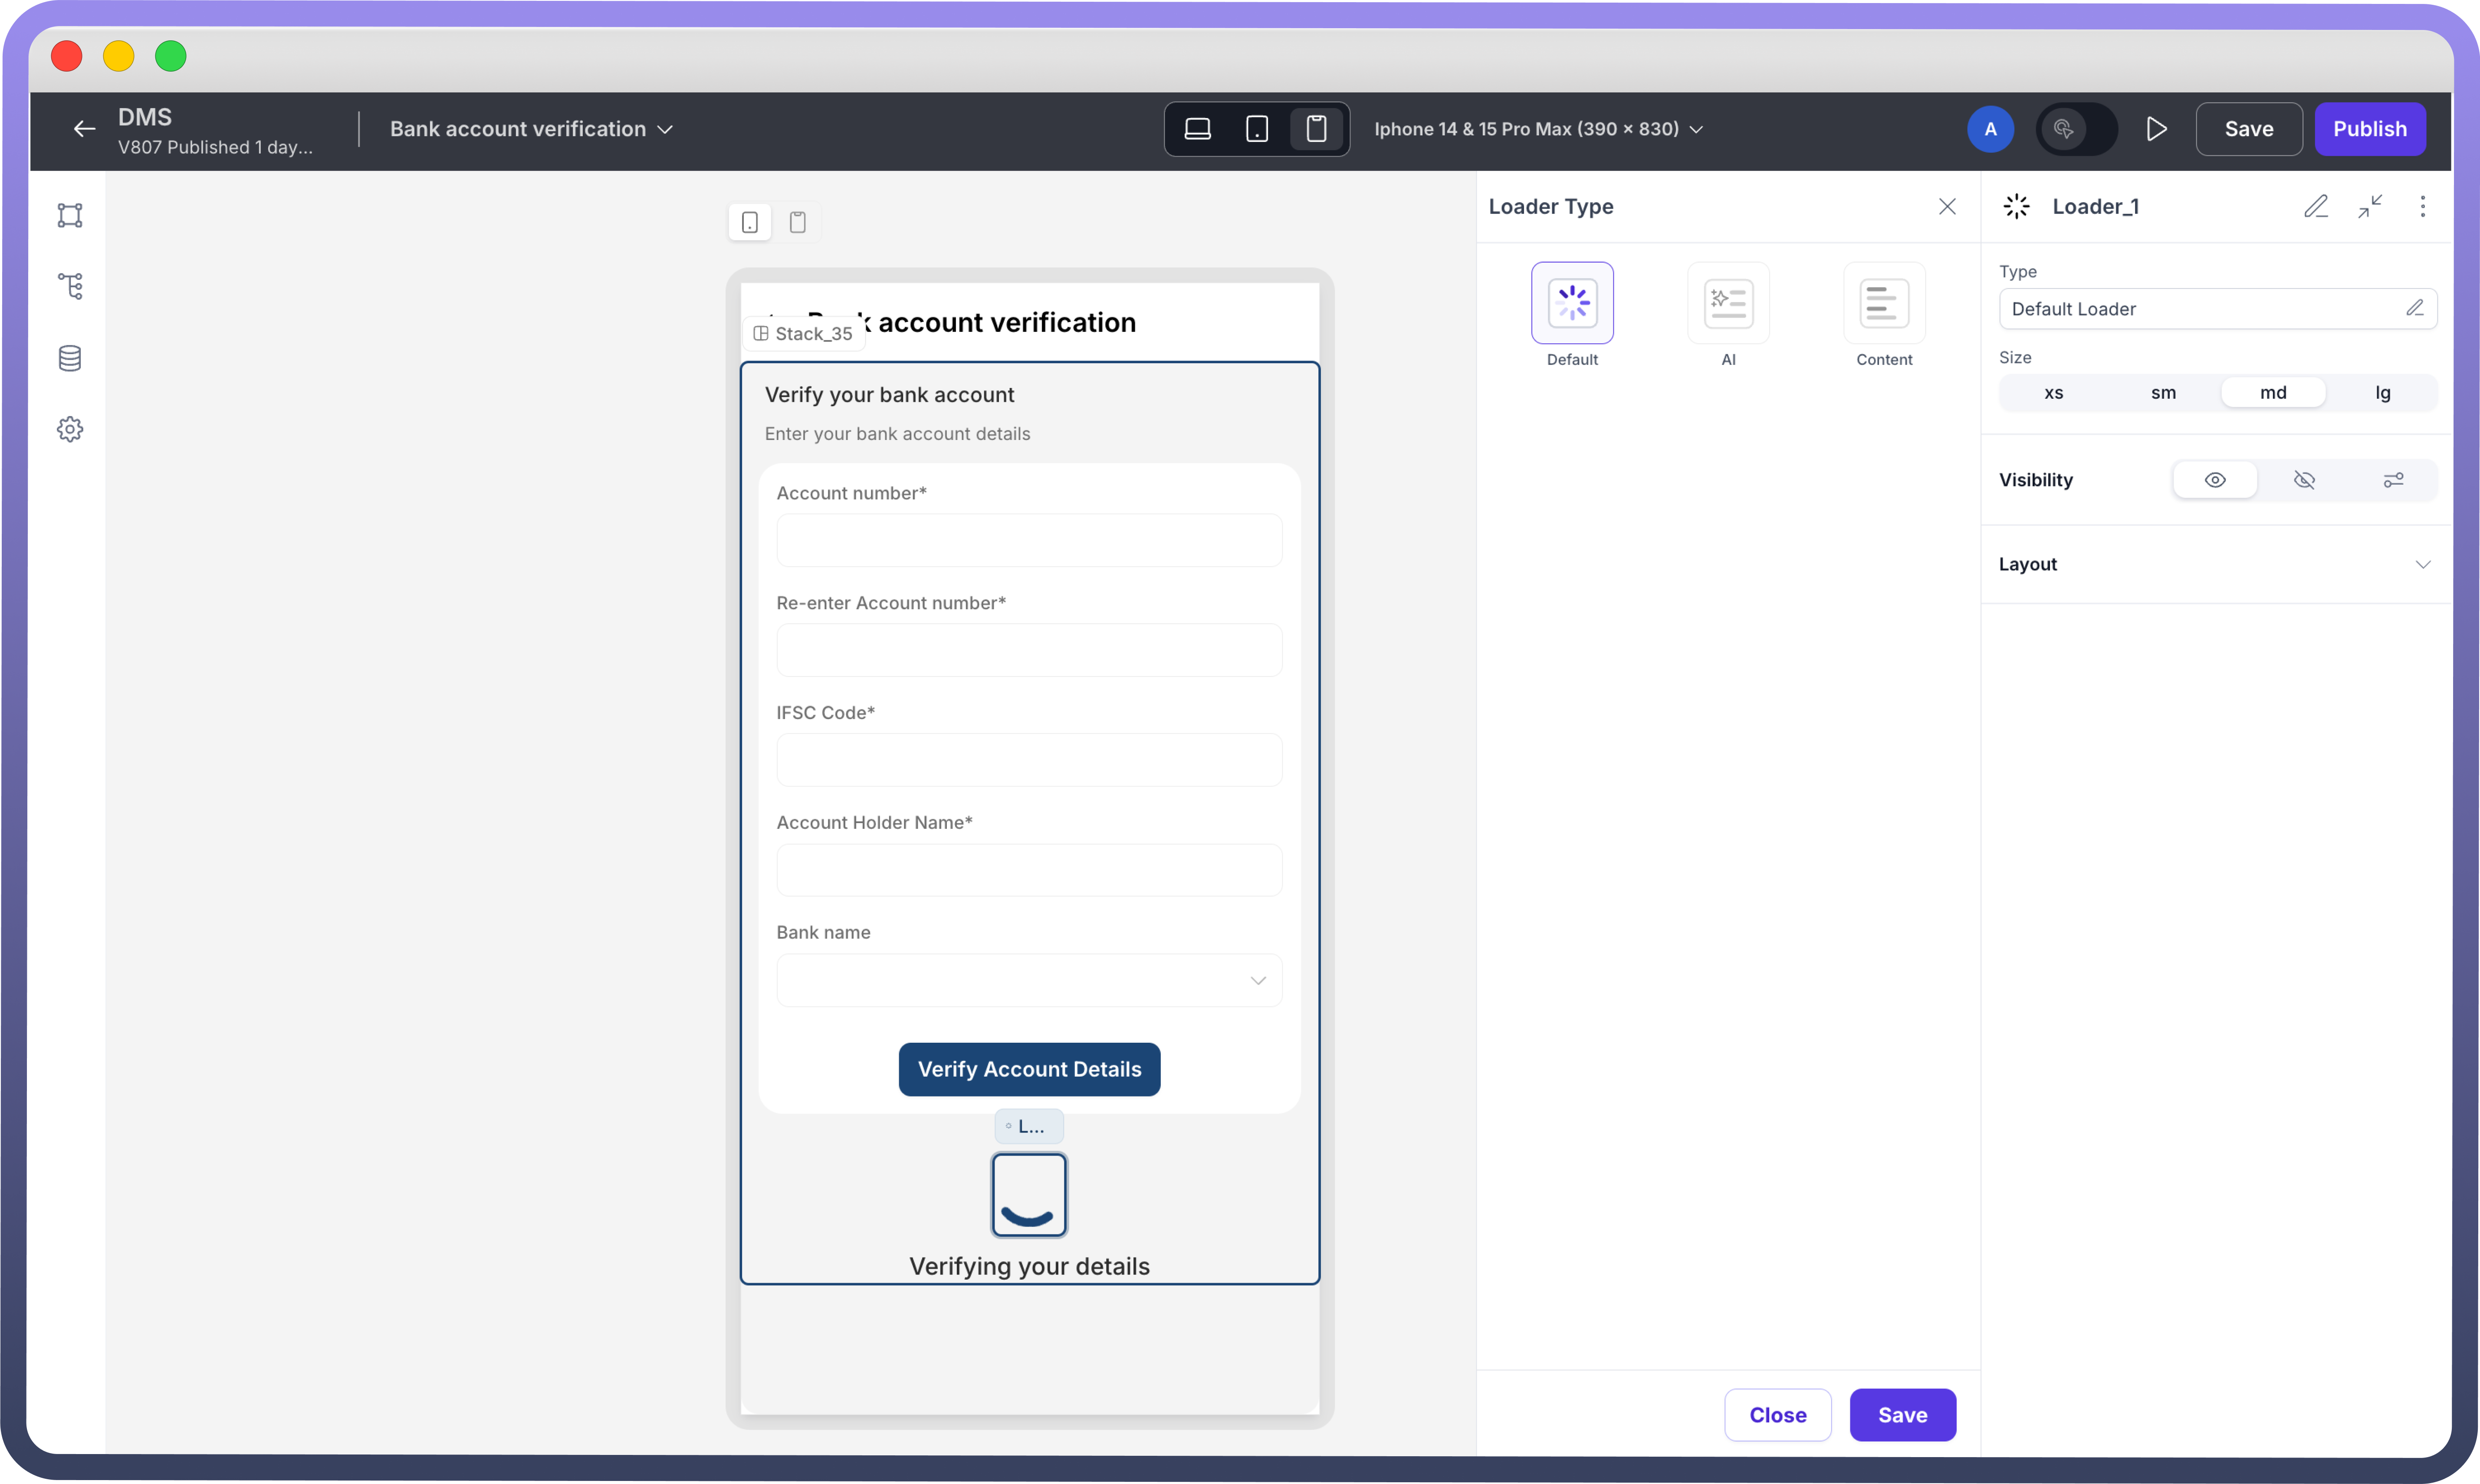Select the lg size option
This screenshot has height=1484, width=2480.
tap(2382, 393)
